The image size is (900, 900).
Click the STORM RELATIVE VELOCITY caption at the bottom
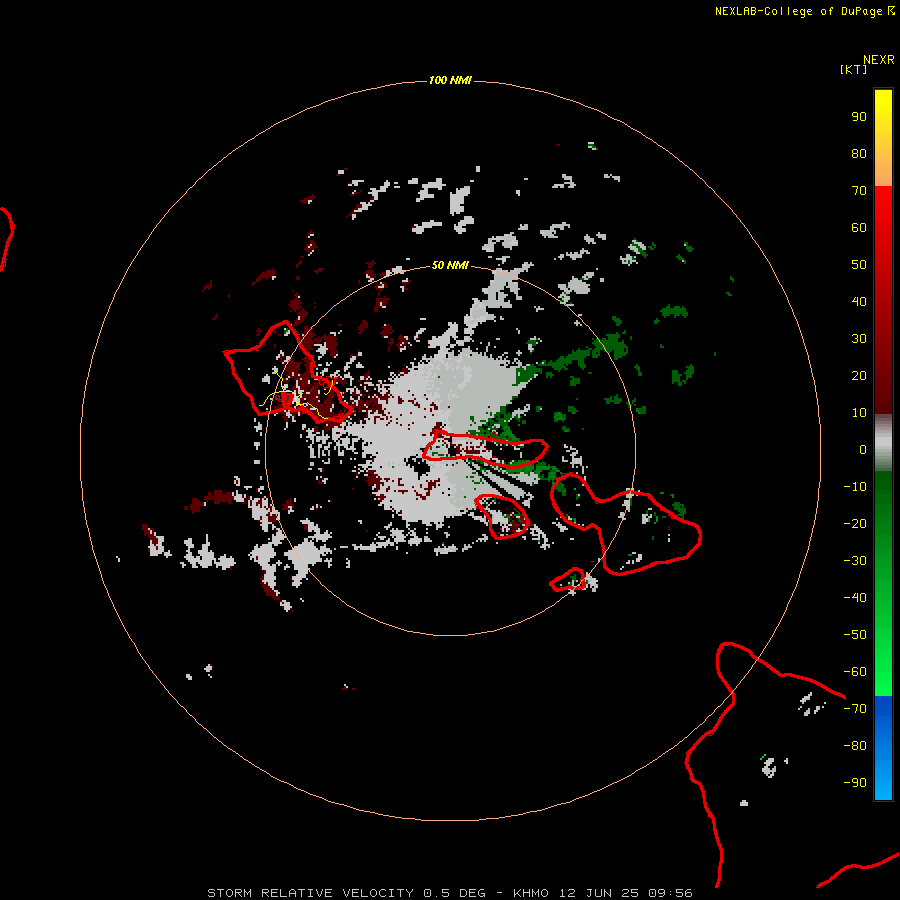pos(450,893)
